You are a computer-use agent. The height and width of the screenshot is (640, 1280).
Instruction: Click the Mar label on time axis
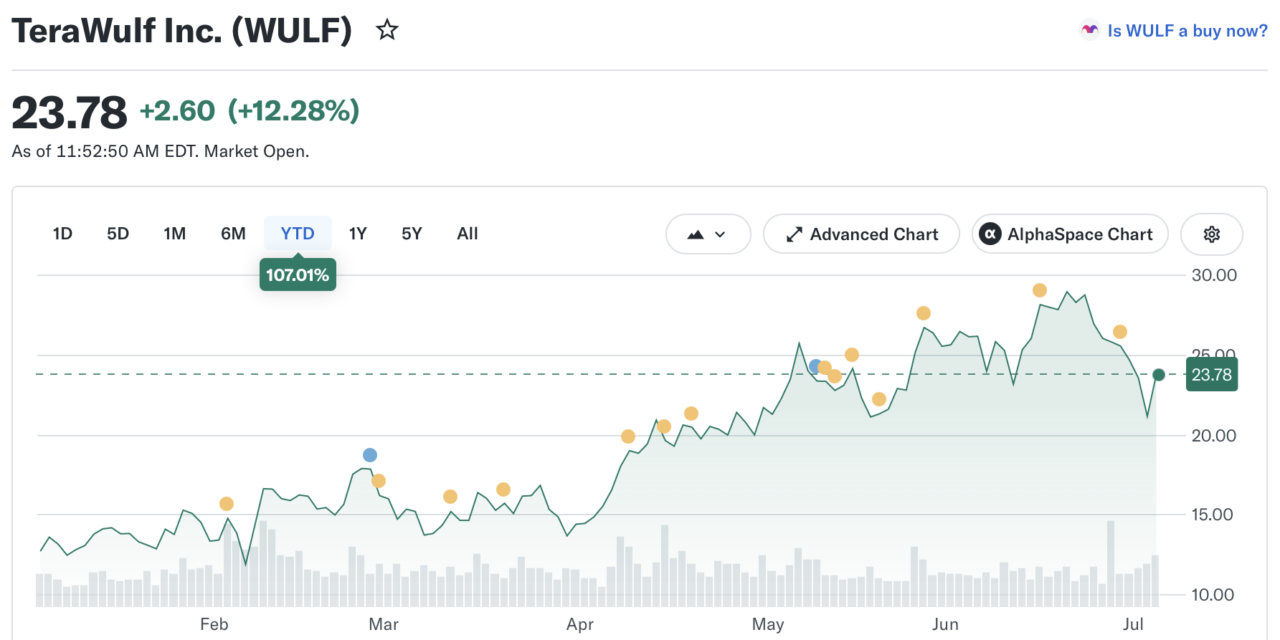(384, 625)
